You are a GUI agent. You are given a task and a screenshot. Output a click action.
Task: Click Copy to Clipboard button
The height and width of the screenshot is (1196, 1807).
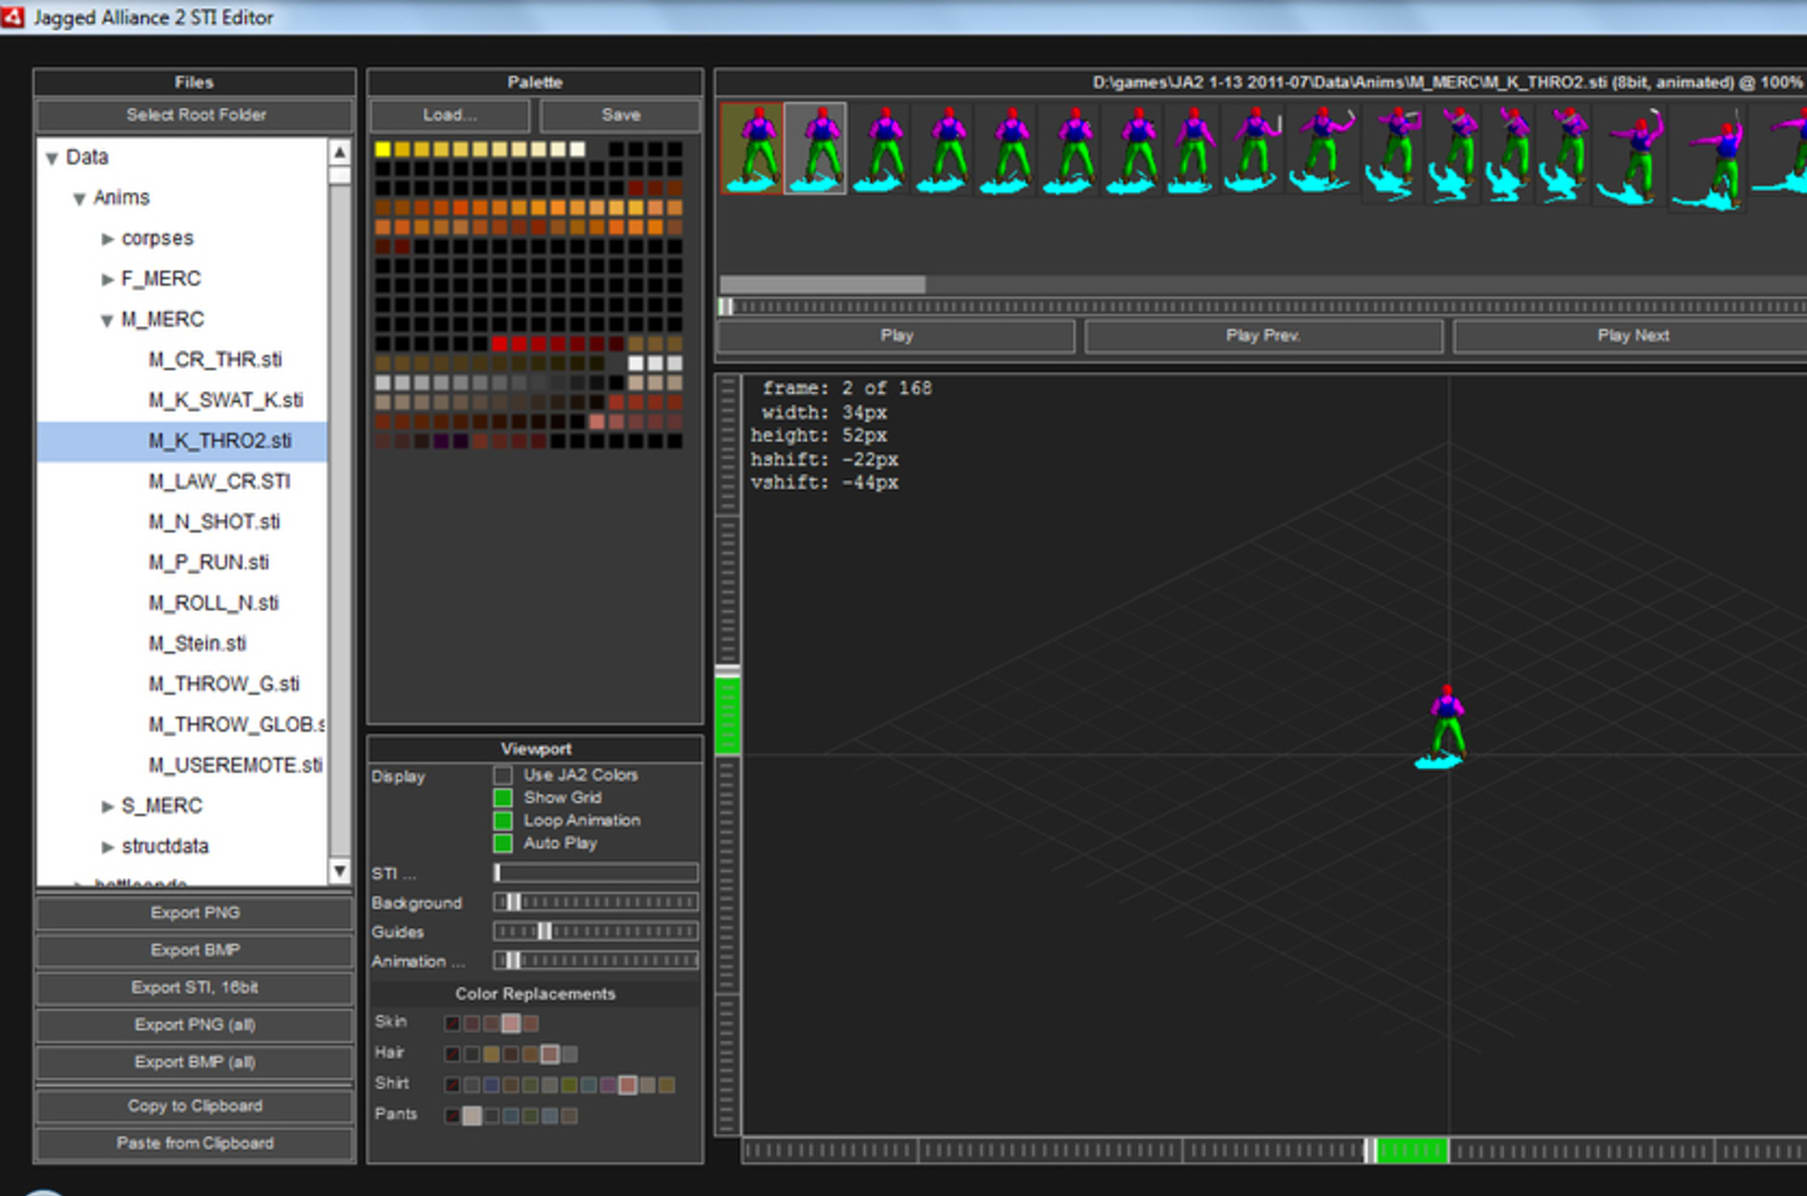point(195,1106)
